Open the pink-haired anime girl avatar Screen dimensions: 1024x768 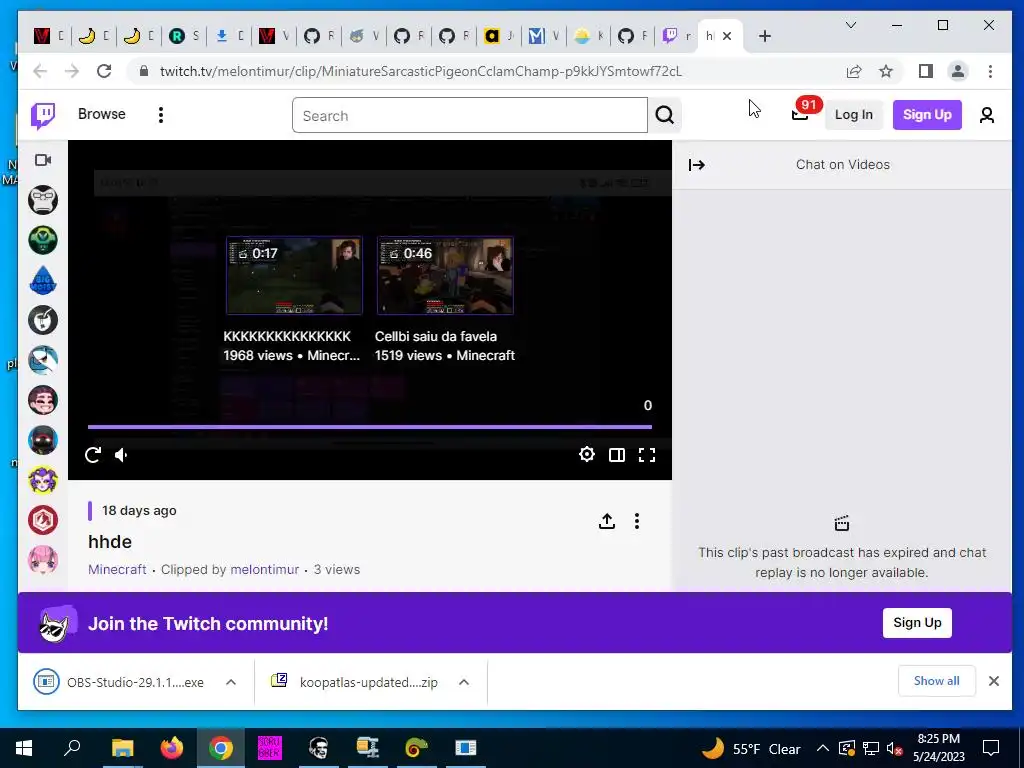pos(43,560)
